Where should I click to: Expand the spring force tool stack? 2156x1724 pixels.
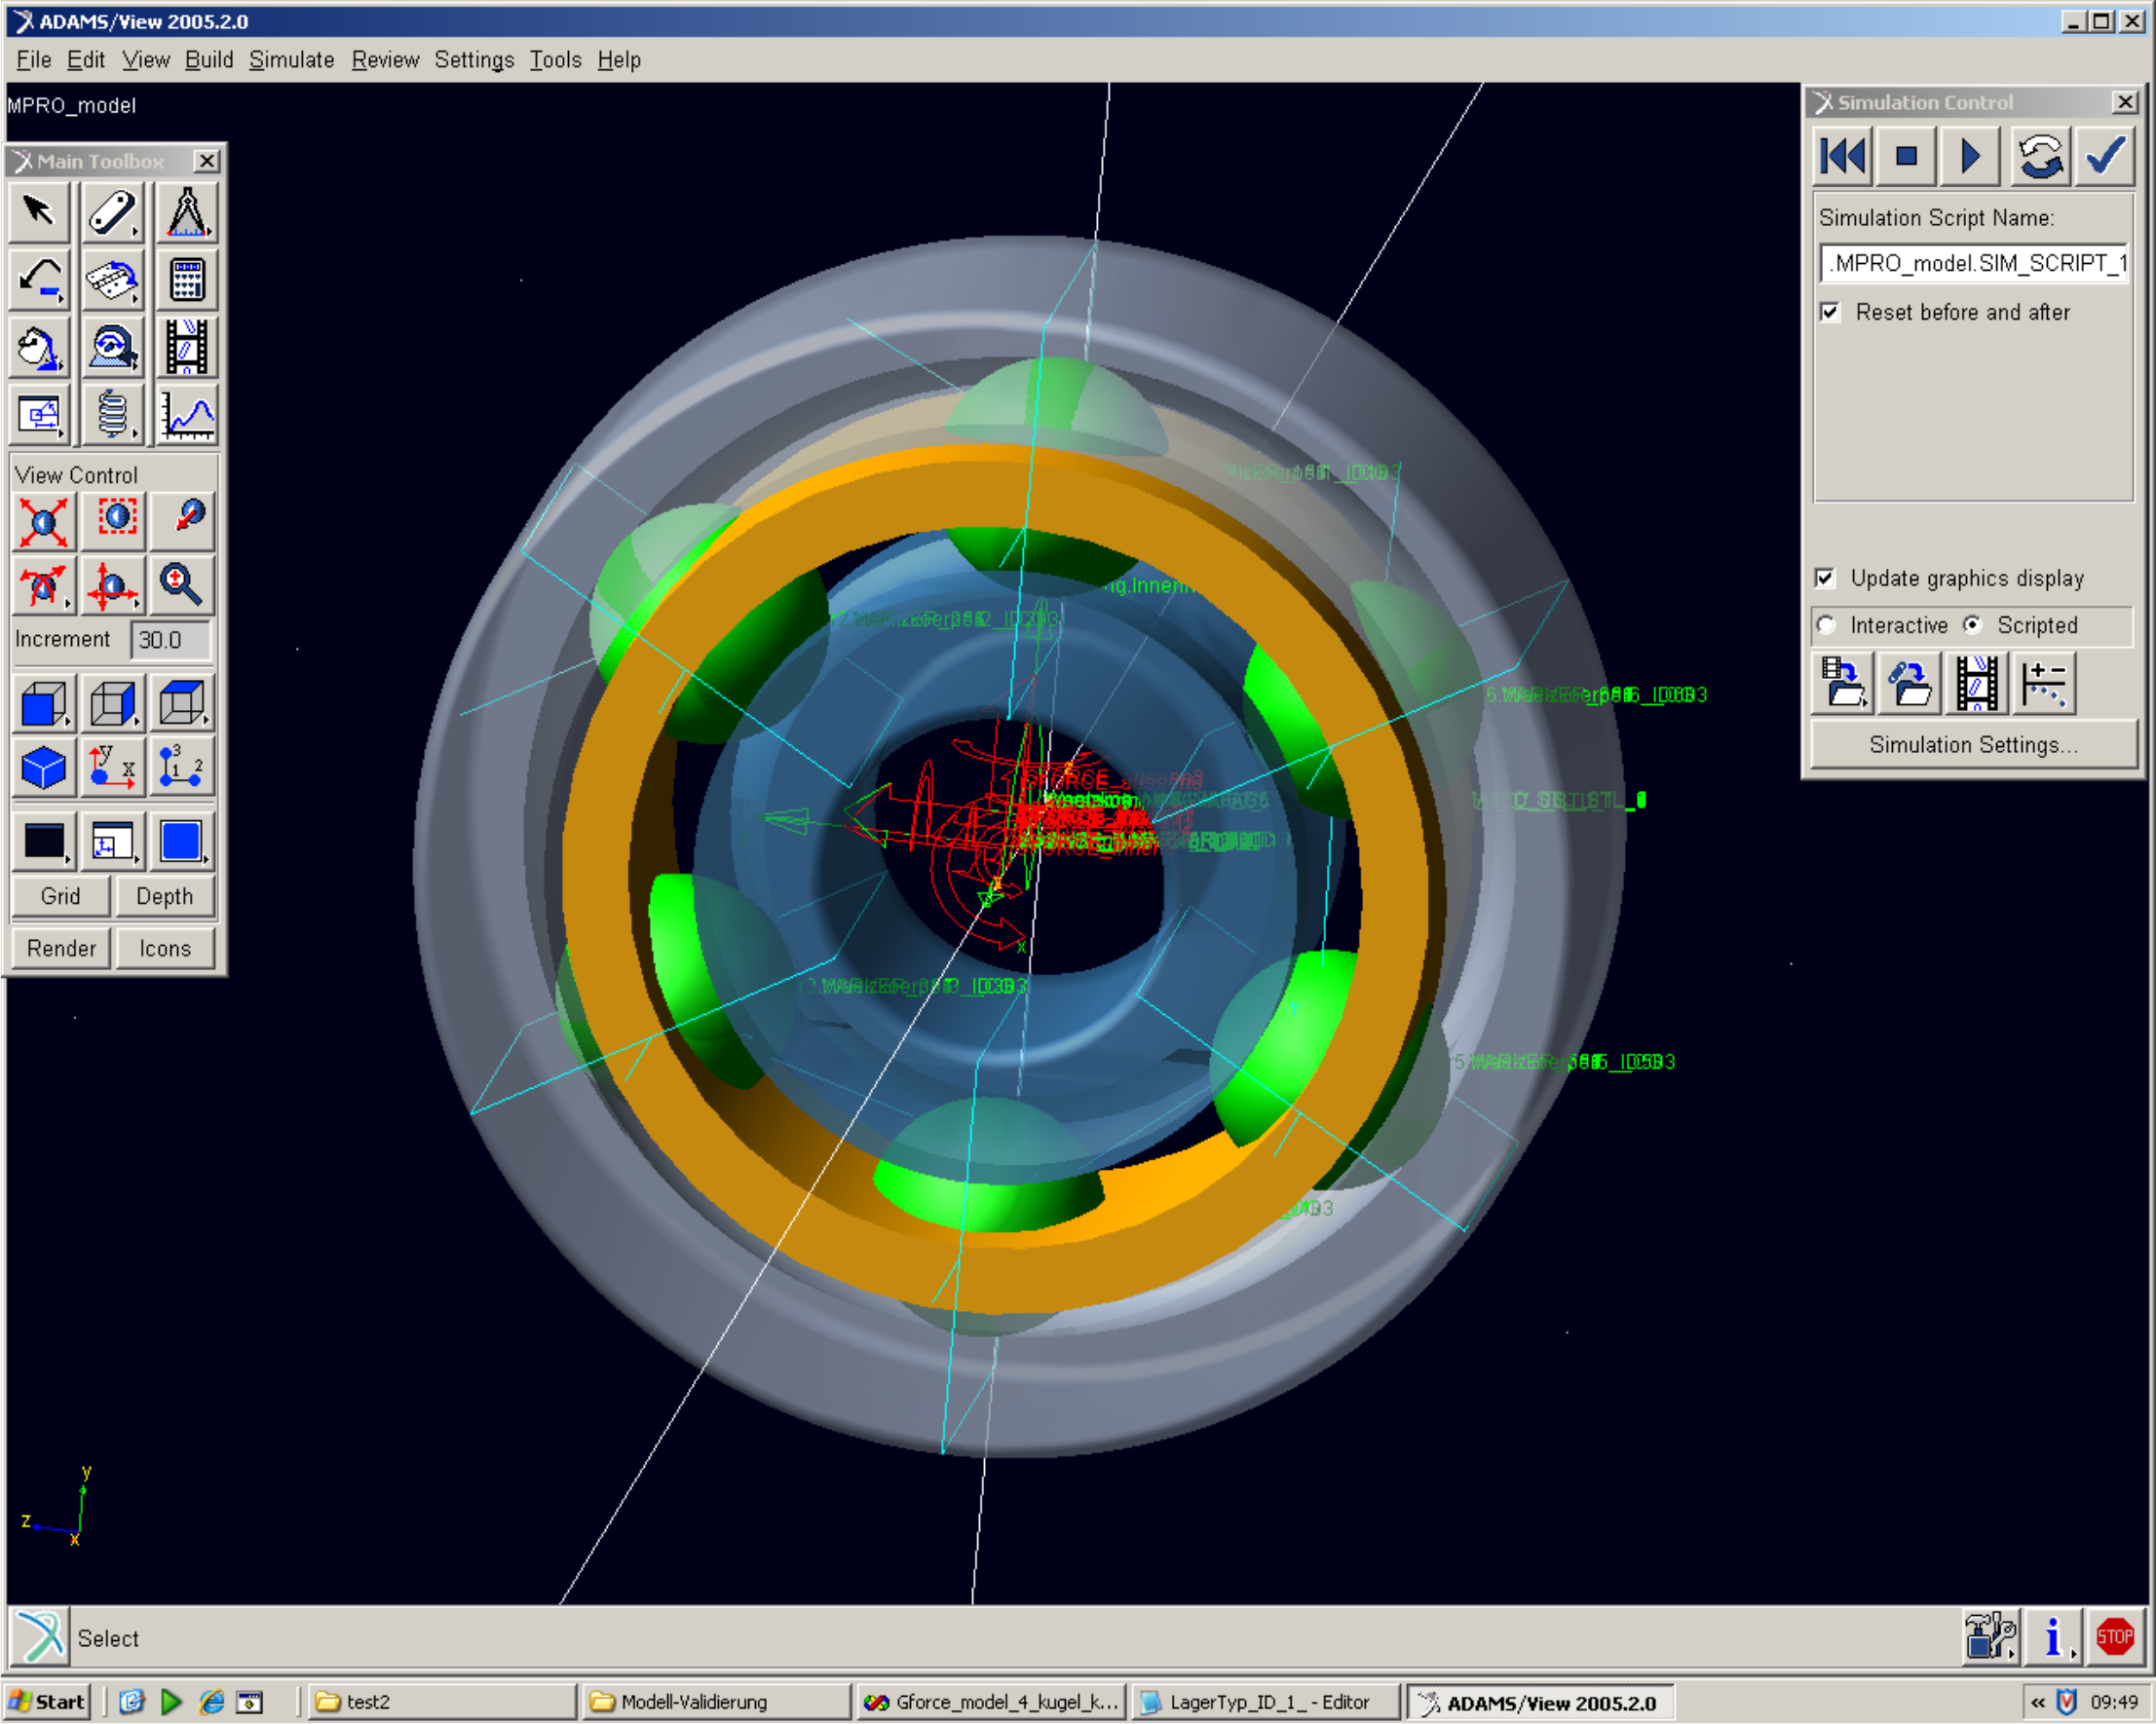pos(112,415)
